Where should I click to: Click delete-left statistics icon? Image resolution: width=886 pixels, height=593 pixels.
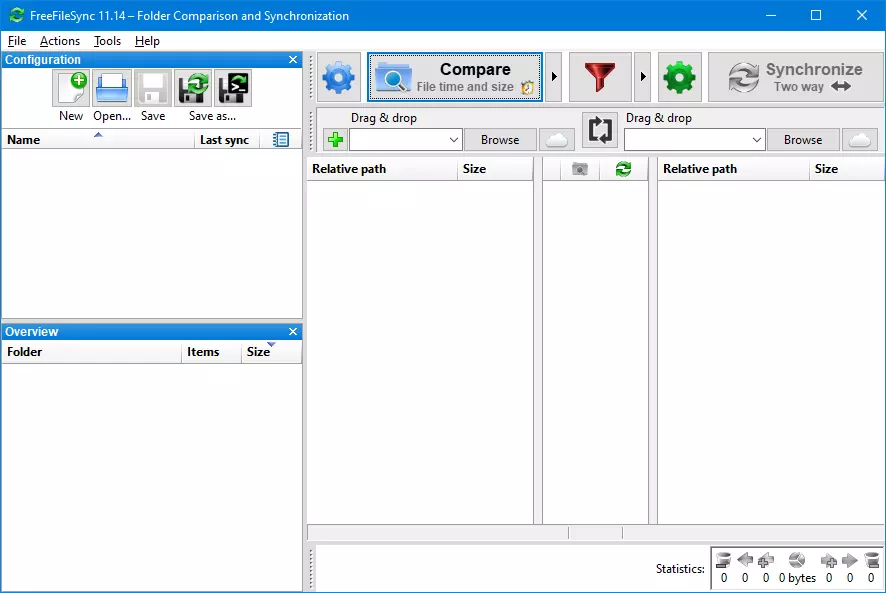pos(723,560)
